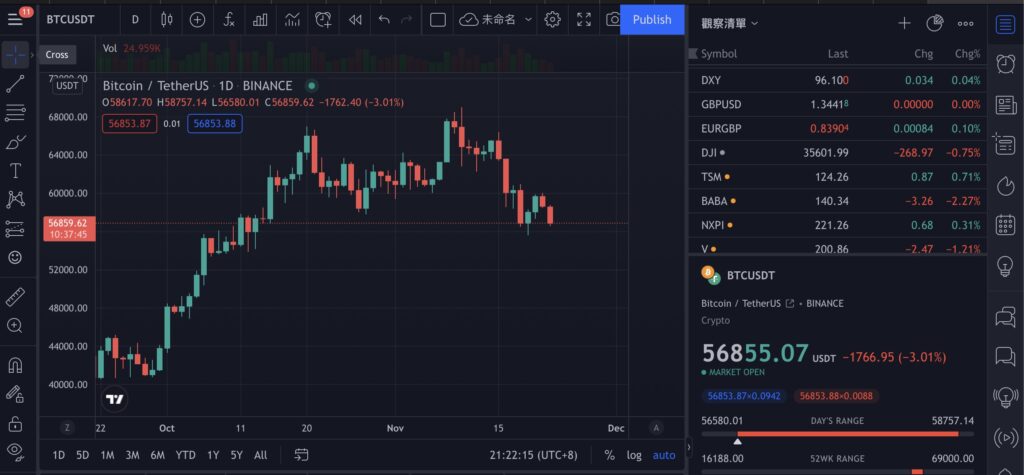Click the Publish button
The height and width of the screenshot is (475, 1024).
point(652,20)
